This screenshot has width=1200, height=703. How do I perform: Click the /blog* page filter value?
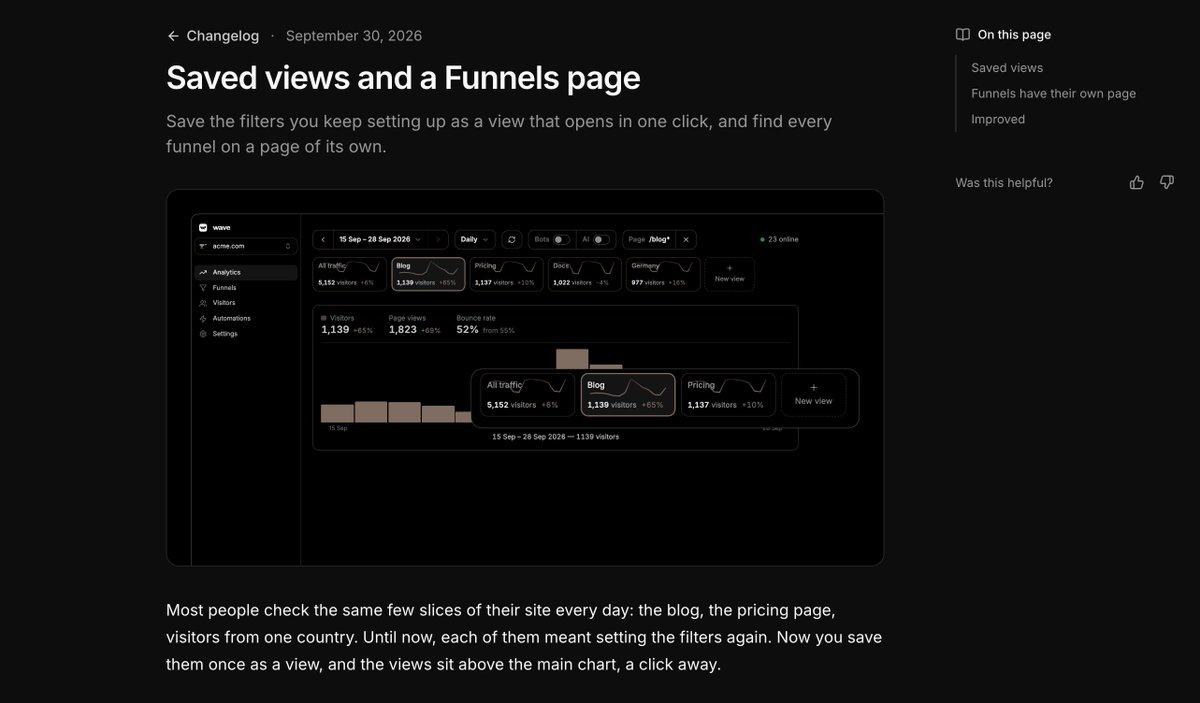(x=659, y=239)
